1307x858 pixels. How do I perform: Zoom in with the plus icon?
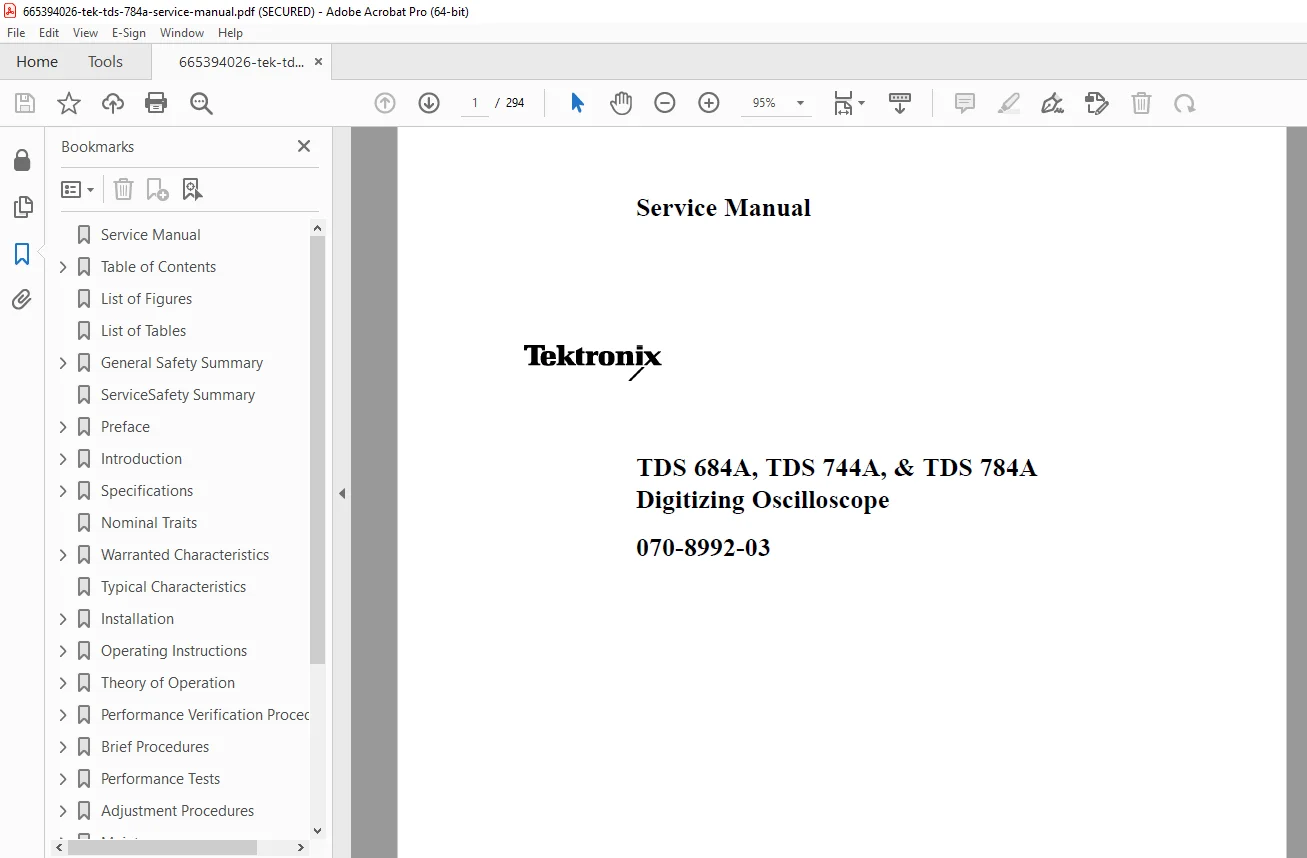[x=709, y=103]
